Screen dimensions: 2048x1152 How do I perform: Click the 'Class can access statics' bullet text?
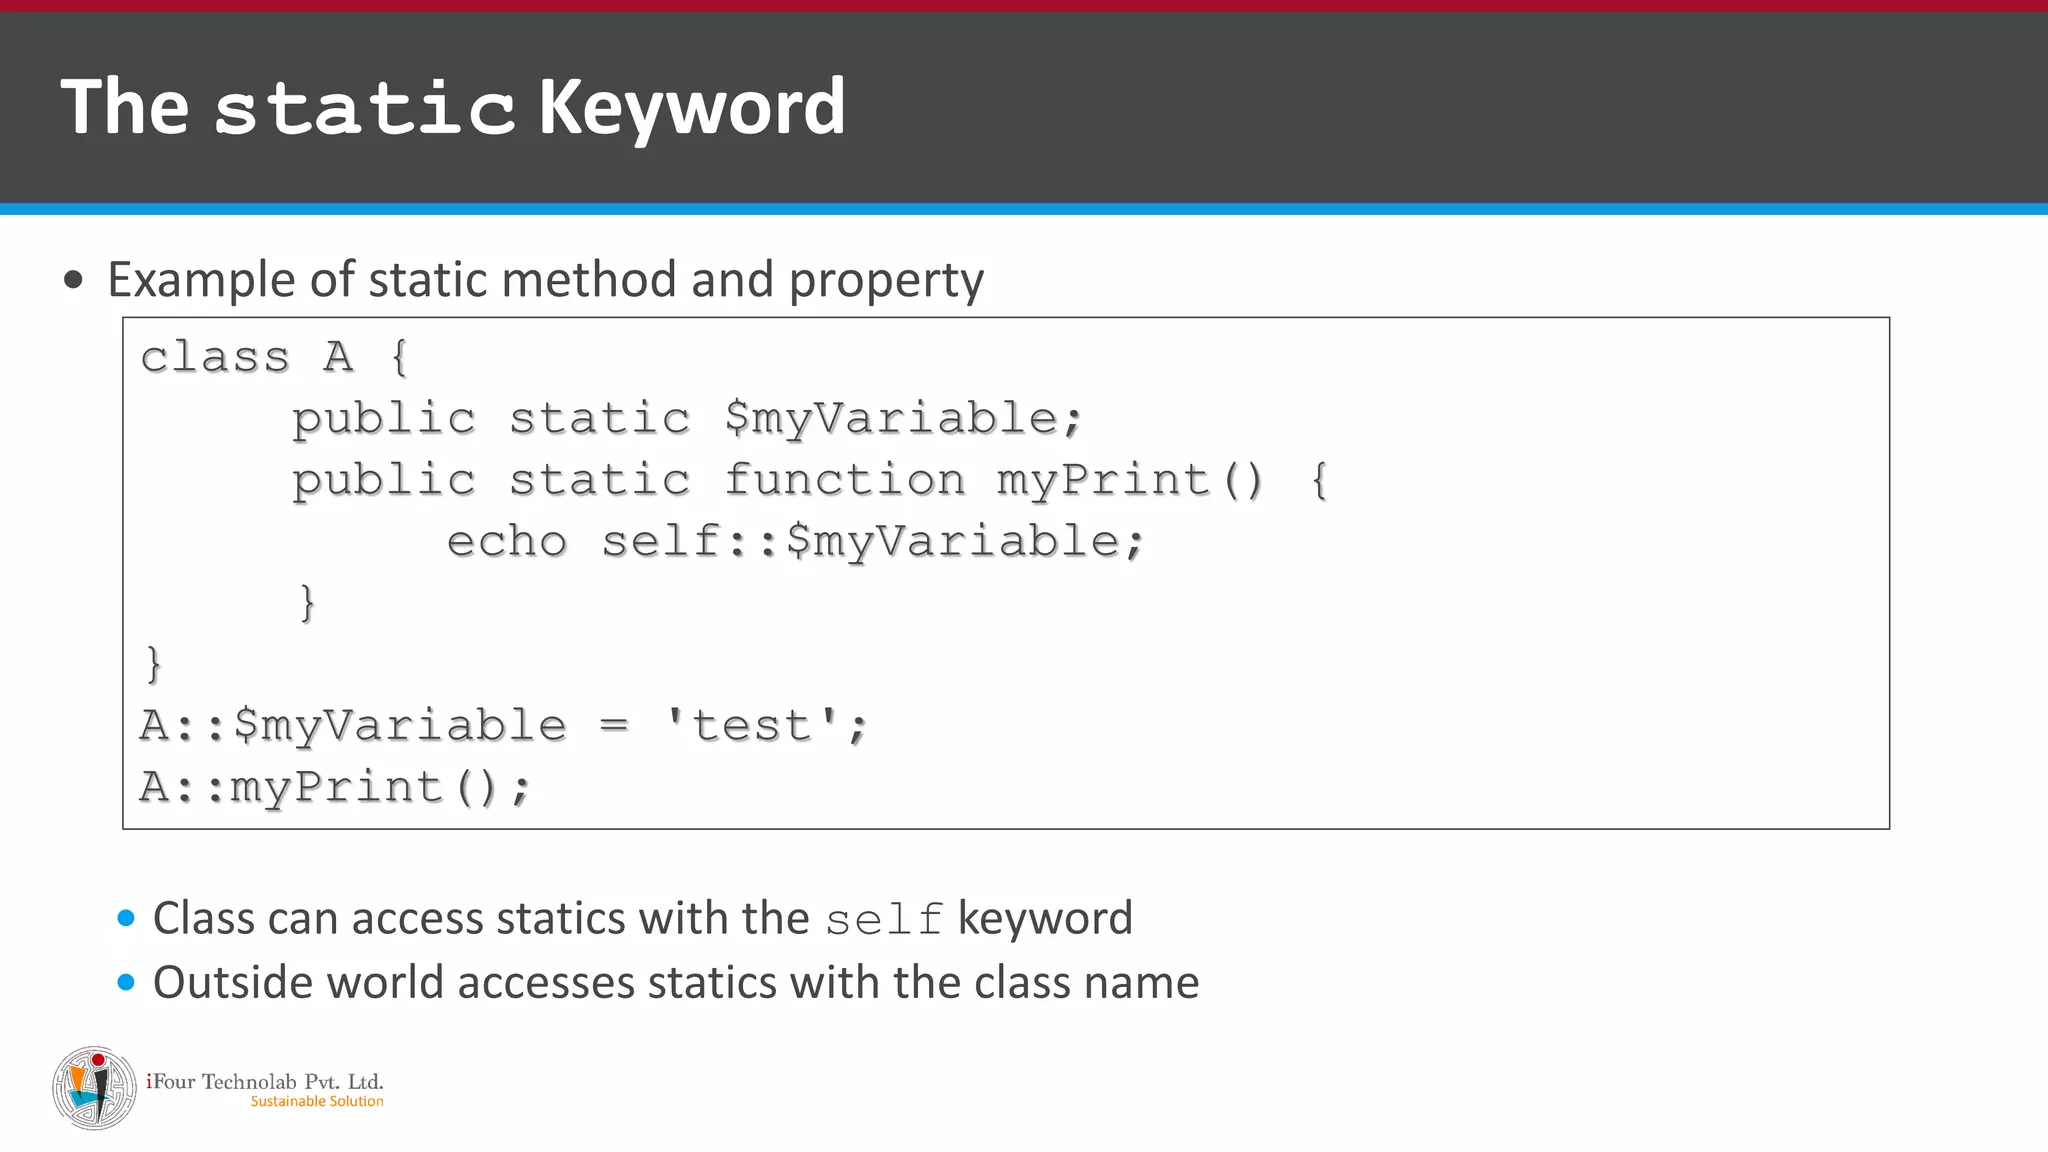pos(480,918)
